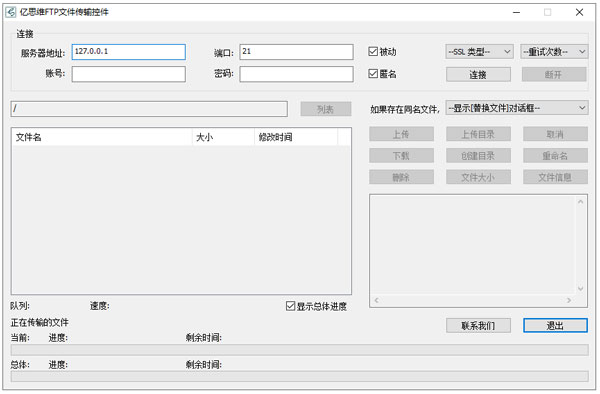This screenshot has width=600, height=394.
Task: Click the 创建目录 create directory button
Action: pos(478,156)
